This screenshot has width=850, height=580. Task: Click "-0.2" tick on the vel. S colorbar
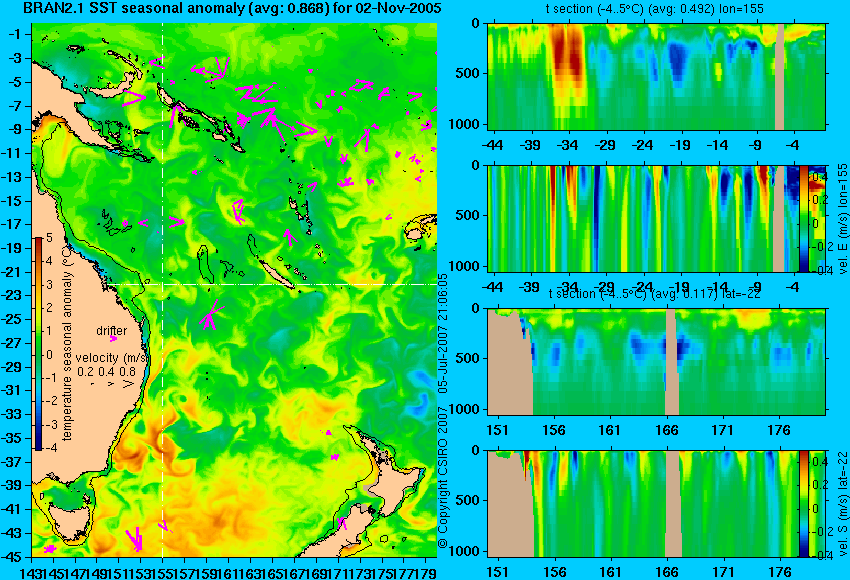click(x=819, y=532)
